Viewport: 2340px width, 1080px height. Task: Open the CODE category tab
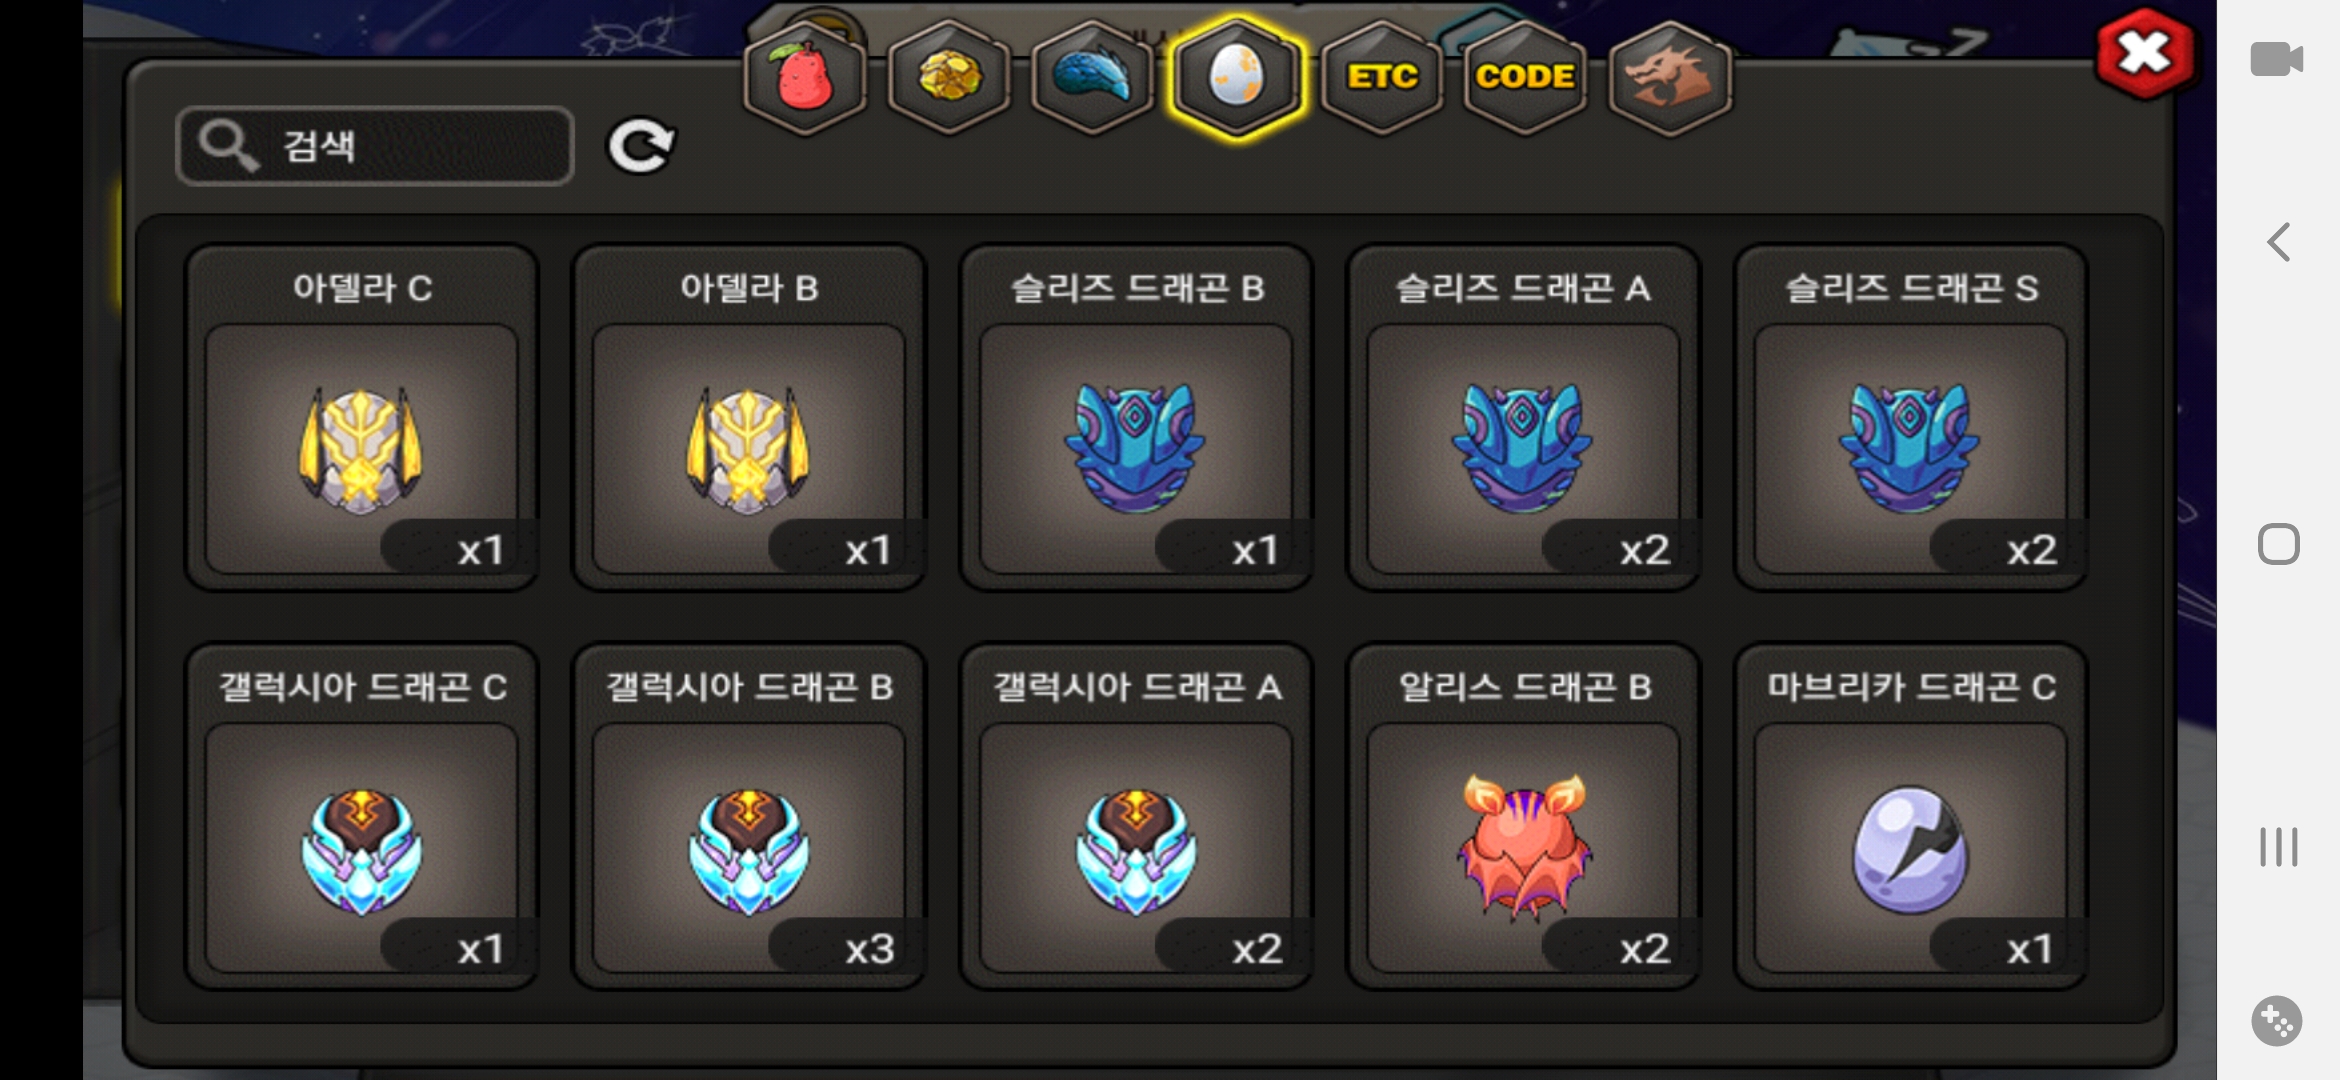[x=1525, y=77]
